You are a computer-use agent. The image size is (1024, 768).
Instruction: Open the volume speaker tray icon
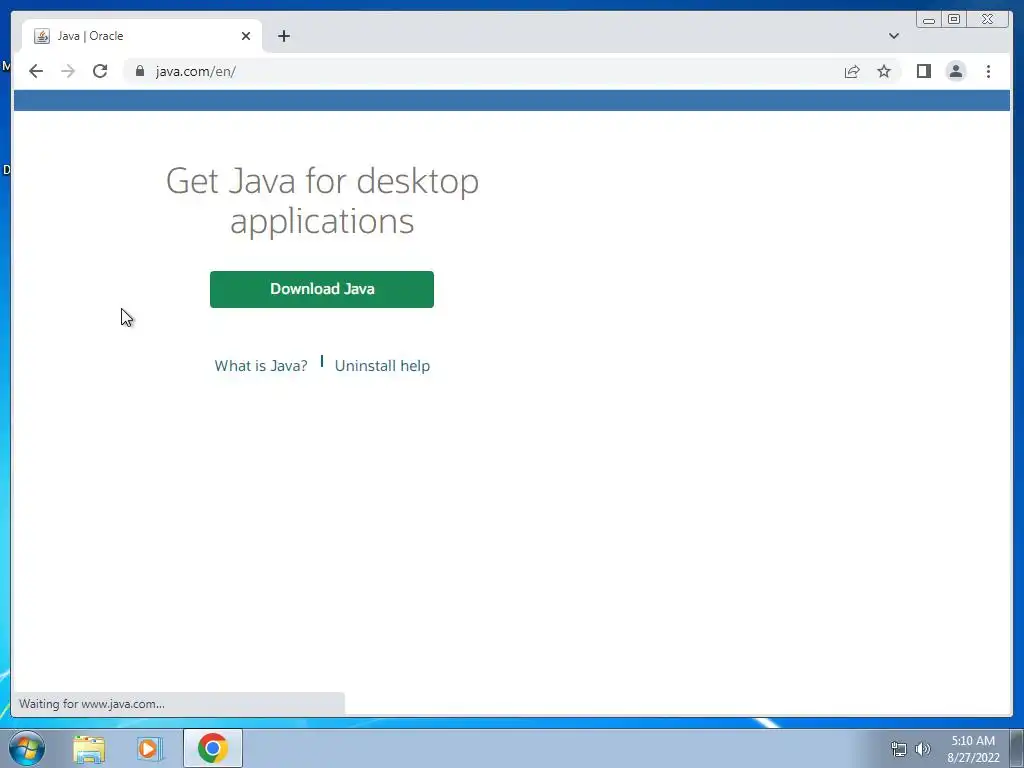pos(923,749)
